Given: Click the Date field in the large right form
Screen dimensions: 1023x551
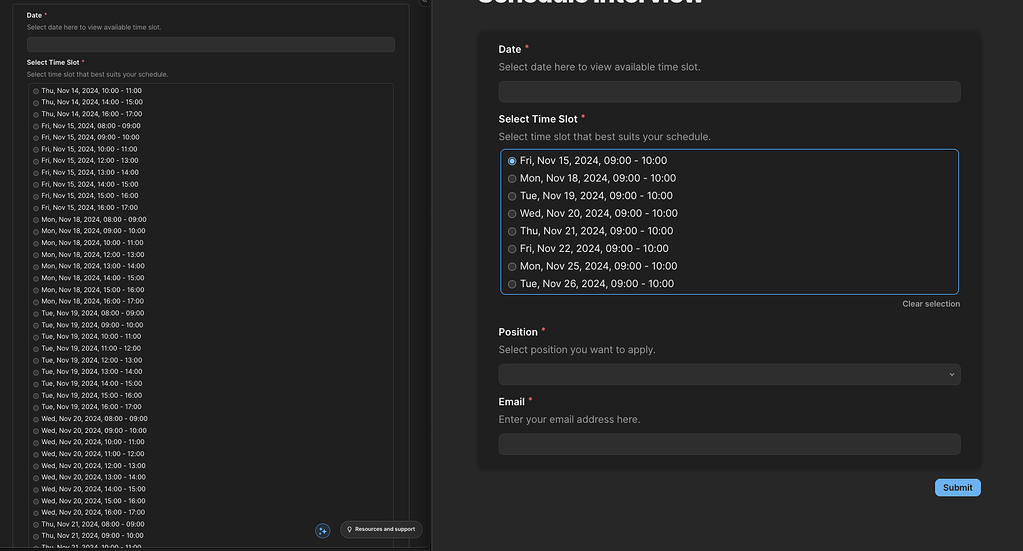Looking at the screenshot, I should (729, 92).
